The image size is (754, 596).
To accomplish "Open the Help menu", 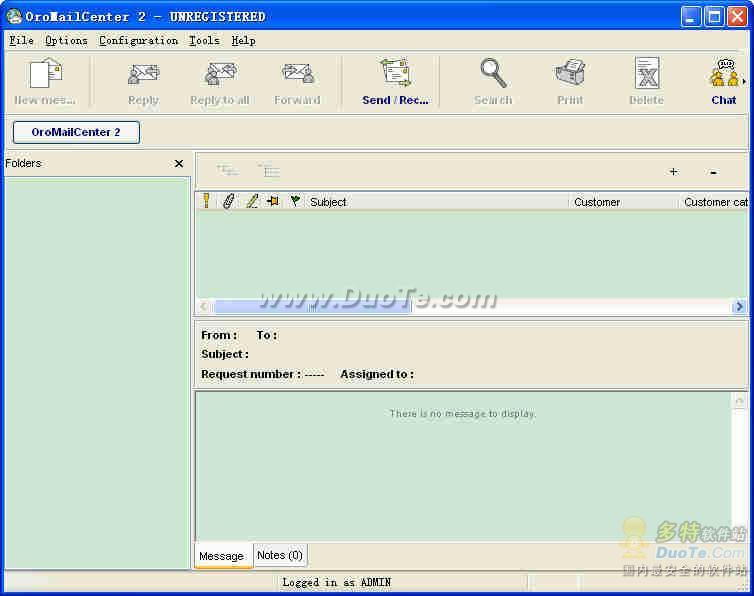I will (244, 40).
